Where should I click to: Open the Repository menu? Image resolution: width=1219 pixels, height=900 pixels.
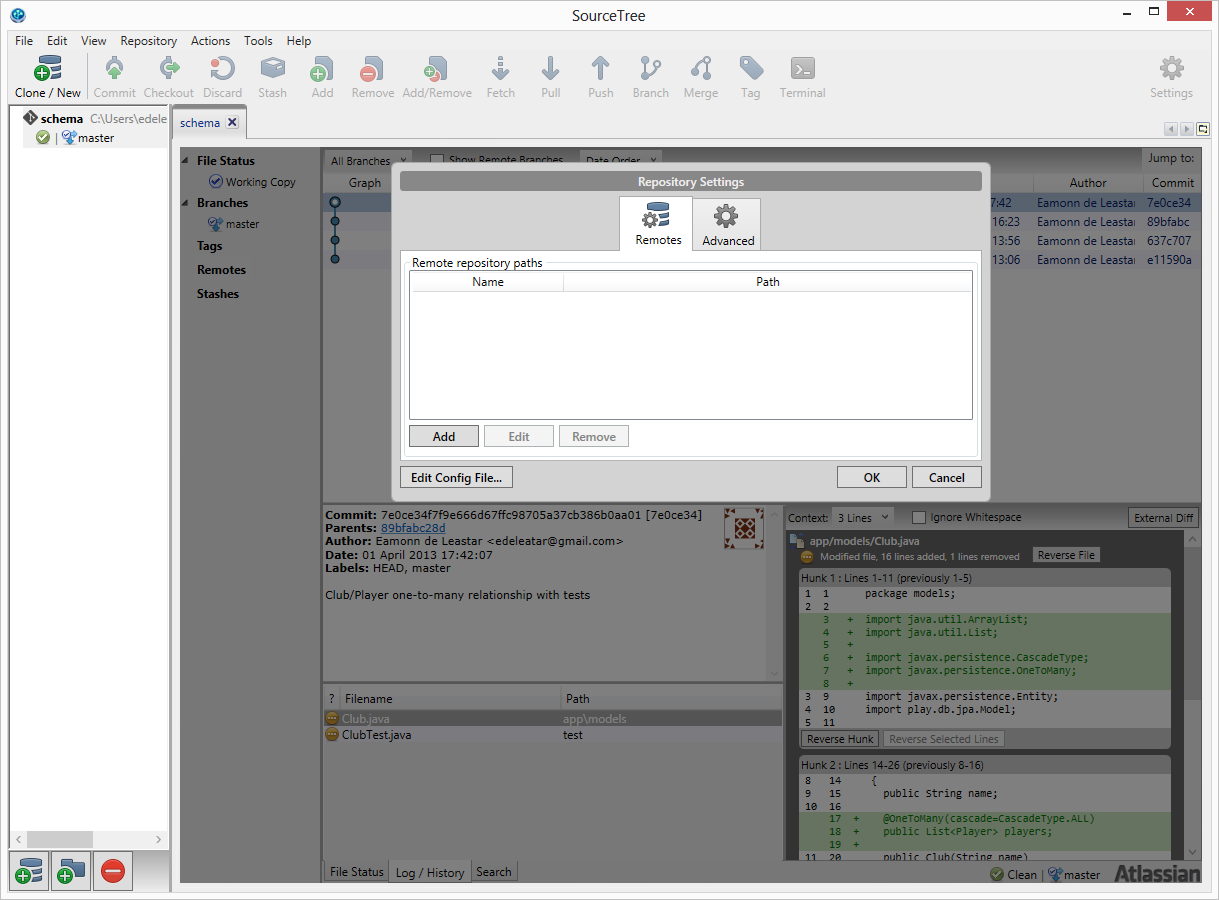149,41
